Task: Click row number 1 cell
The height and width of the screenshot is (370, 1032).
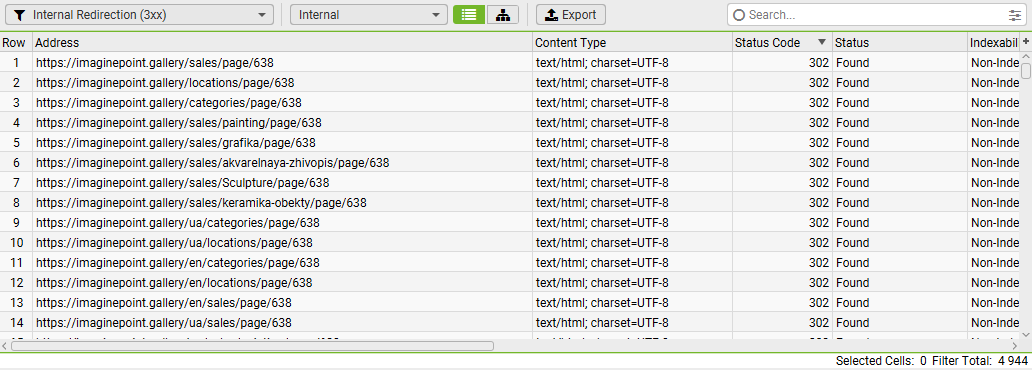Action: [x=16, y=63]
